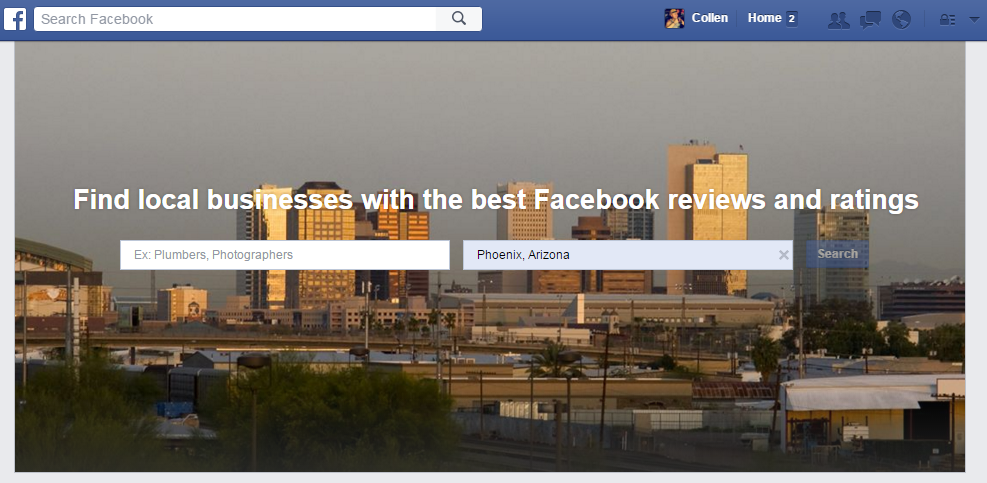Click Collen's profile picture thumbnail
This screenshot has height=483, width=987.
[674, 19]
